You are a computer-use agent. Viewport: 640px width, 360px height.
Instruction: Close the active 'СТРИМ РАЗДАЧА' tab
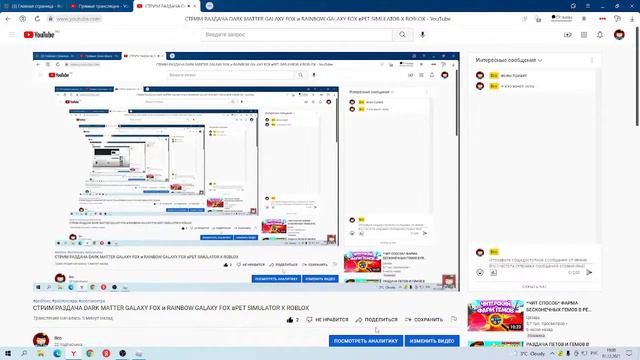coord(195,6)
